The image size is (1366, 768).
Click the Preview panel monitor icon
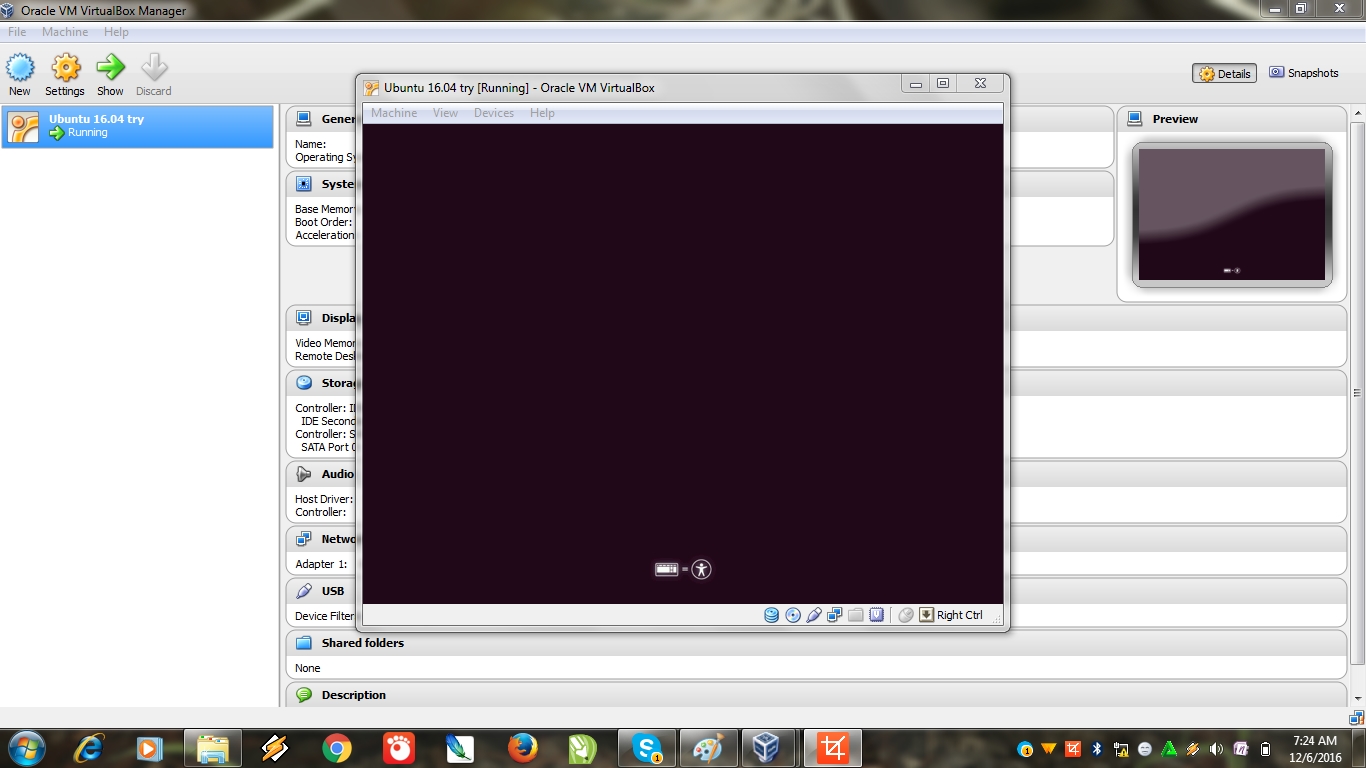[1134, 118]
